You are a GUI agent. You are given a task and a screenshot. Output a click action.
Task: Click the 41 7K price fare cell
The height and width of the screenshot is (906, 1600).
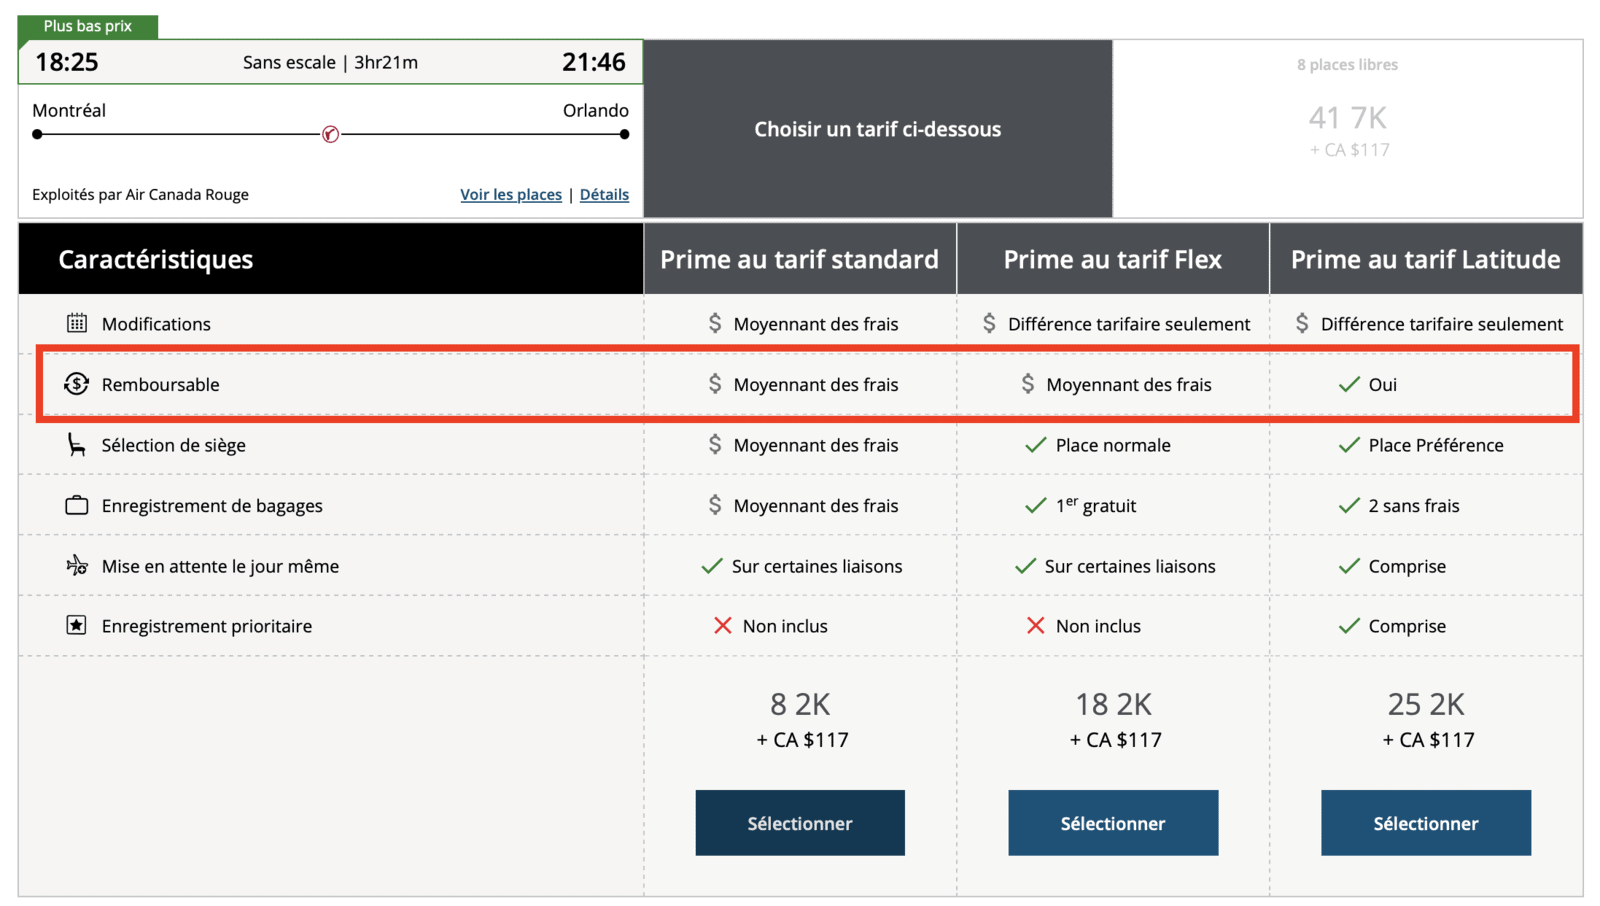[1347, 129]
